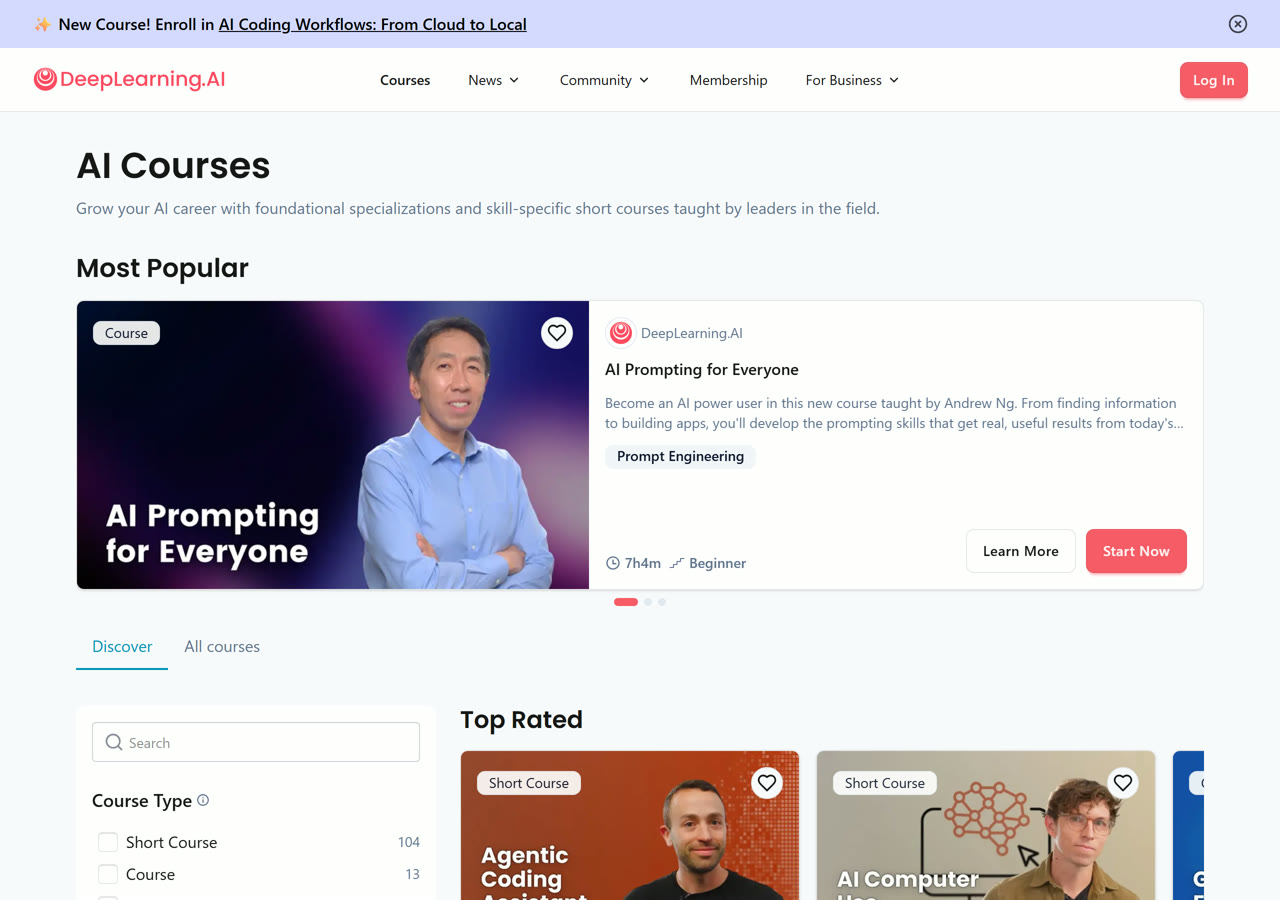
Task: Click the Short Course label on Agentic Coding card
Action: [x=529, y=783]
